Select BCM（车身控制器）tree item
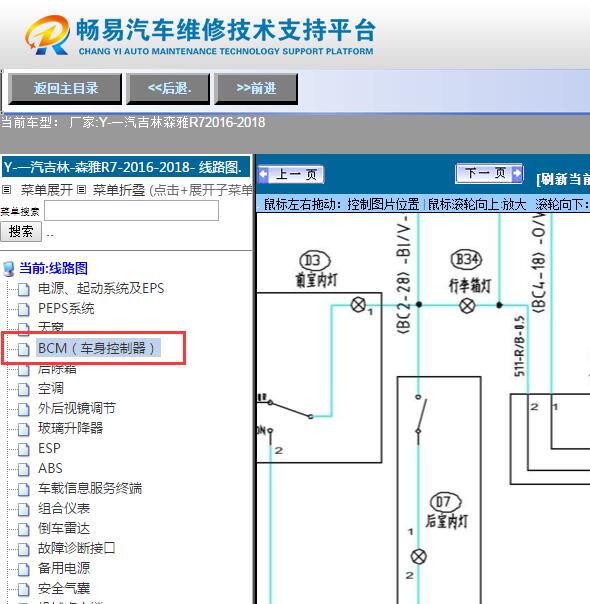This screenshot has width=590, height=604. [x=99, y=348]
